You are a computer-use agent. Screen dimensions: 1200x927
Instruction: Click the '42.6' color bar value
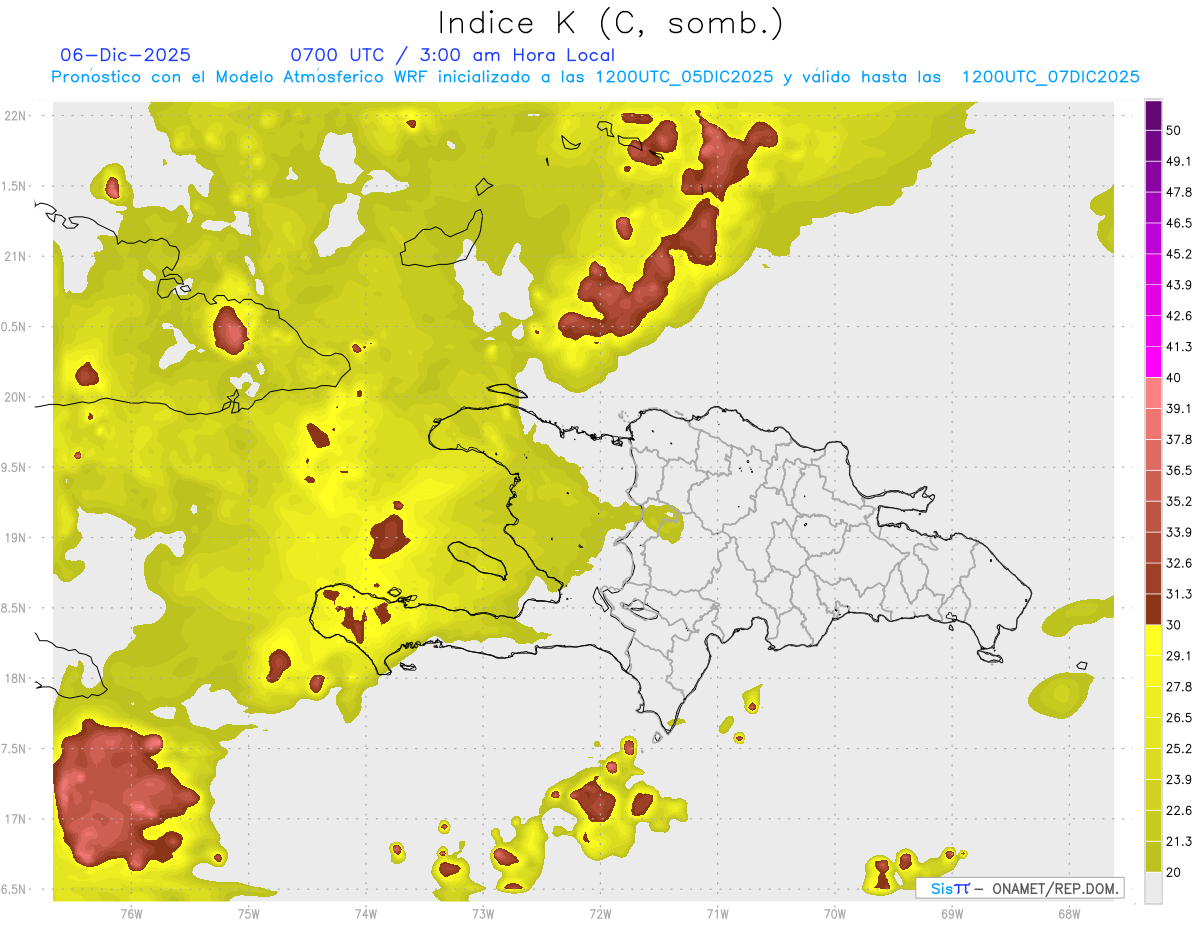click(x=1179, y=316)
